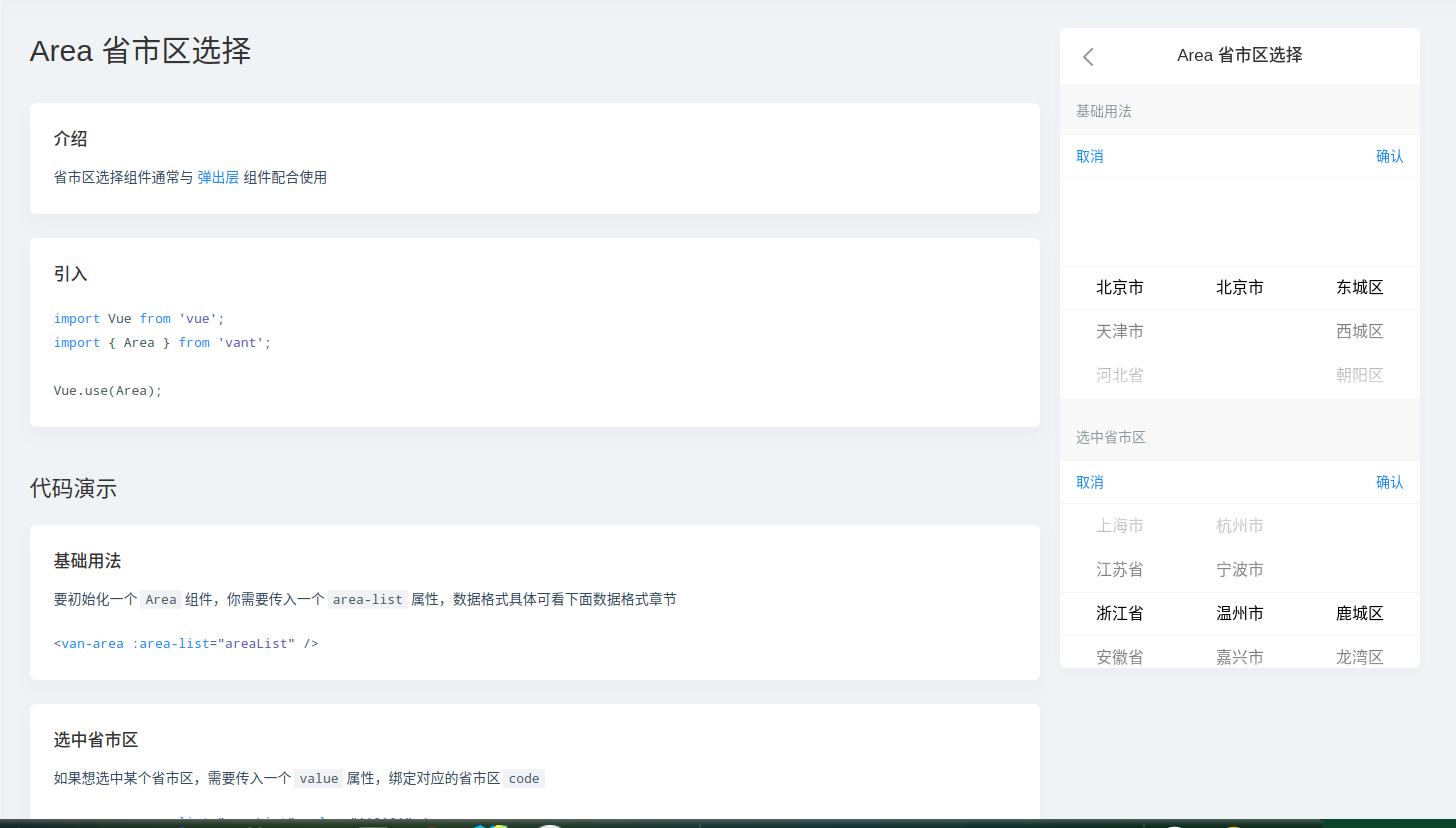This screenshot has width=1456, height=828.
Task: Select 北京市 city option beside 东城区
Action: pos(1240,288)
